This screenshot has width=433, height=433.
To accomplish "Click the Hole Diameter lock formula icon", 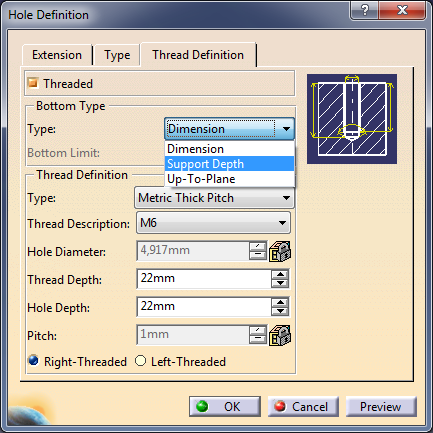I will click(280, 251).
